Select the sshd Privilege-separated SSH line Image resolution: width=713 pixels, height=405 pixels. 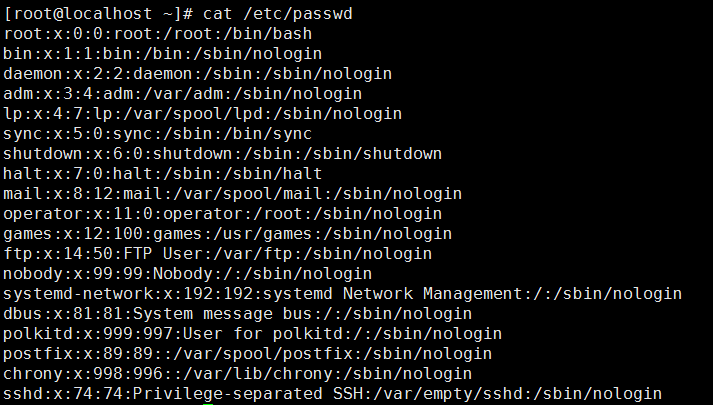point(333,394)
